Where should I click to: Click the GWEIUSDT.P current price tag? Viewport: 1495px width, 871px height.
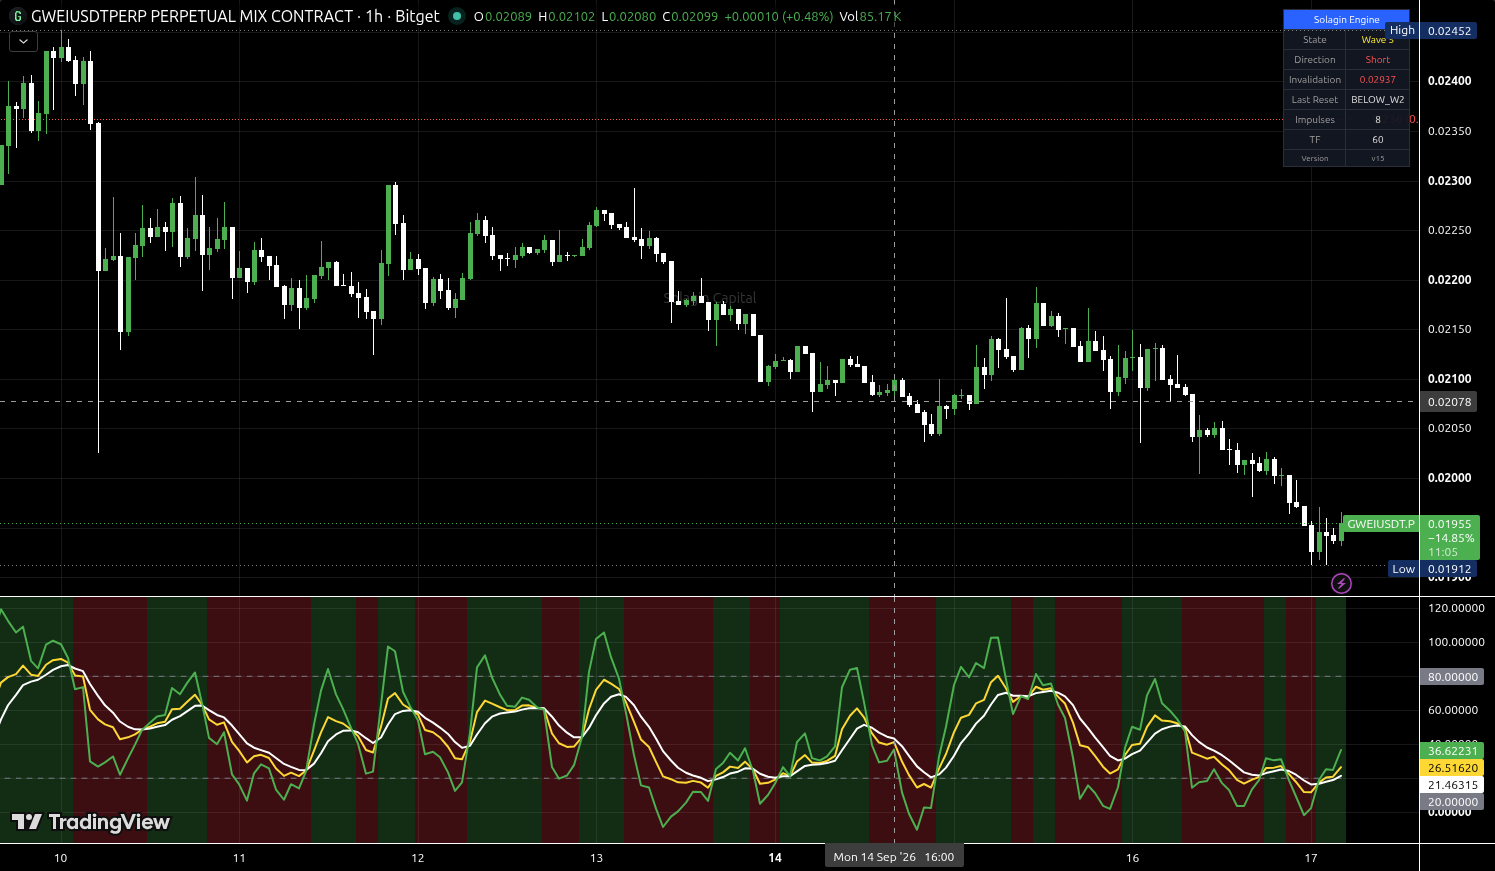(1381, 524)
